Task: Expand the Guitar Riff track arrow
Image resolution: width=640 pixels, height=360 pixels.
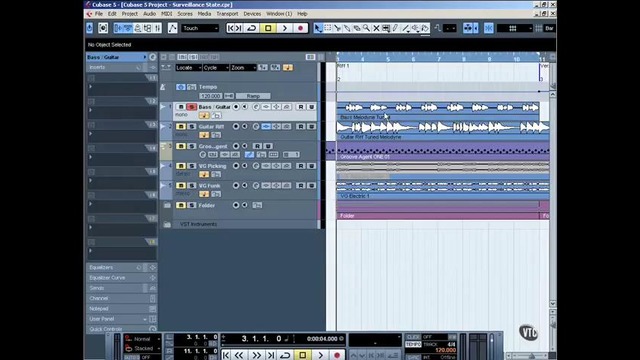Action: [163, 127]
